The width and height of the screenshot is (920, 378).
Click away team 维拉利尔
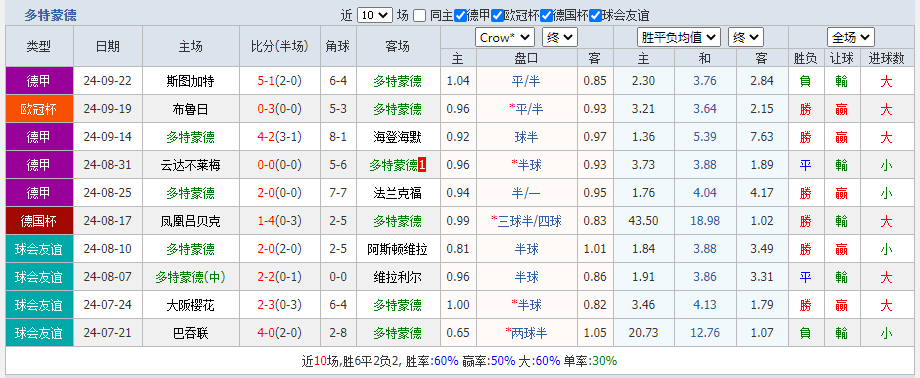(x=397, y=277)
